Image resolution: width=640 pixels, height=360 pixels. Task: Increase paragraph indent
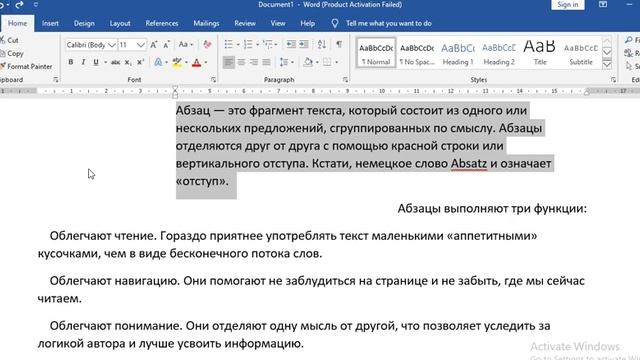tap(304, 44)
